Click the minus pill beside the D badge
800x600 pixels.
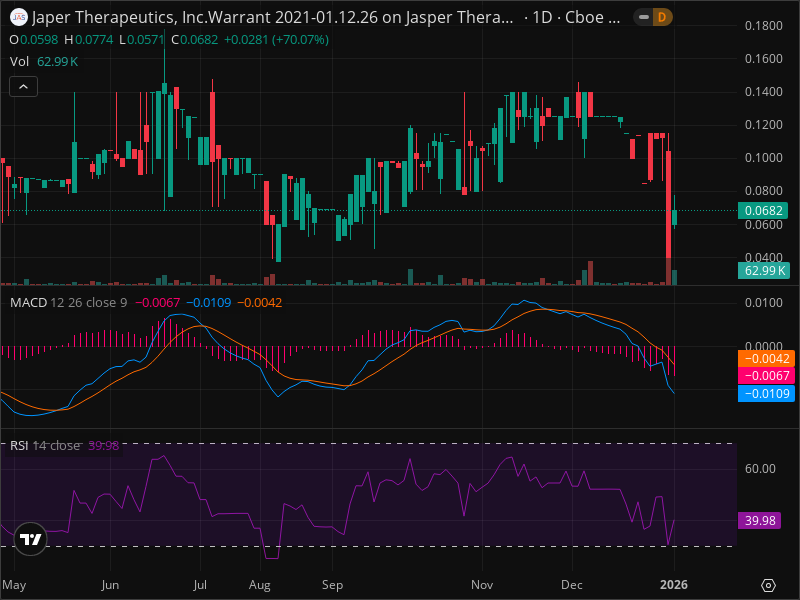(x=644, y=17)
